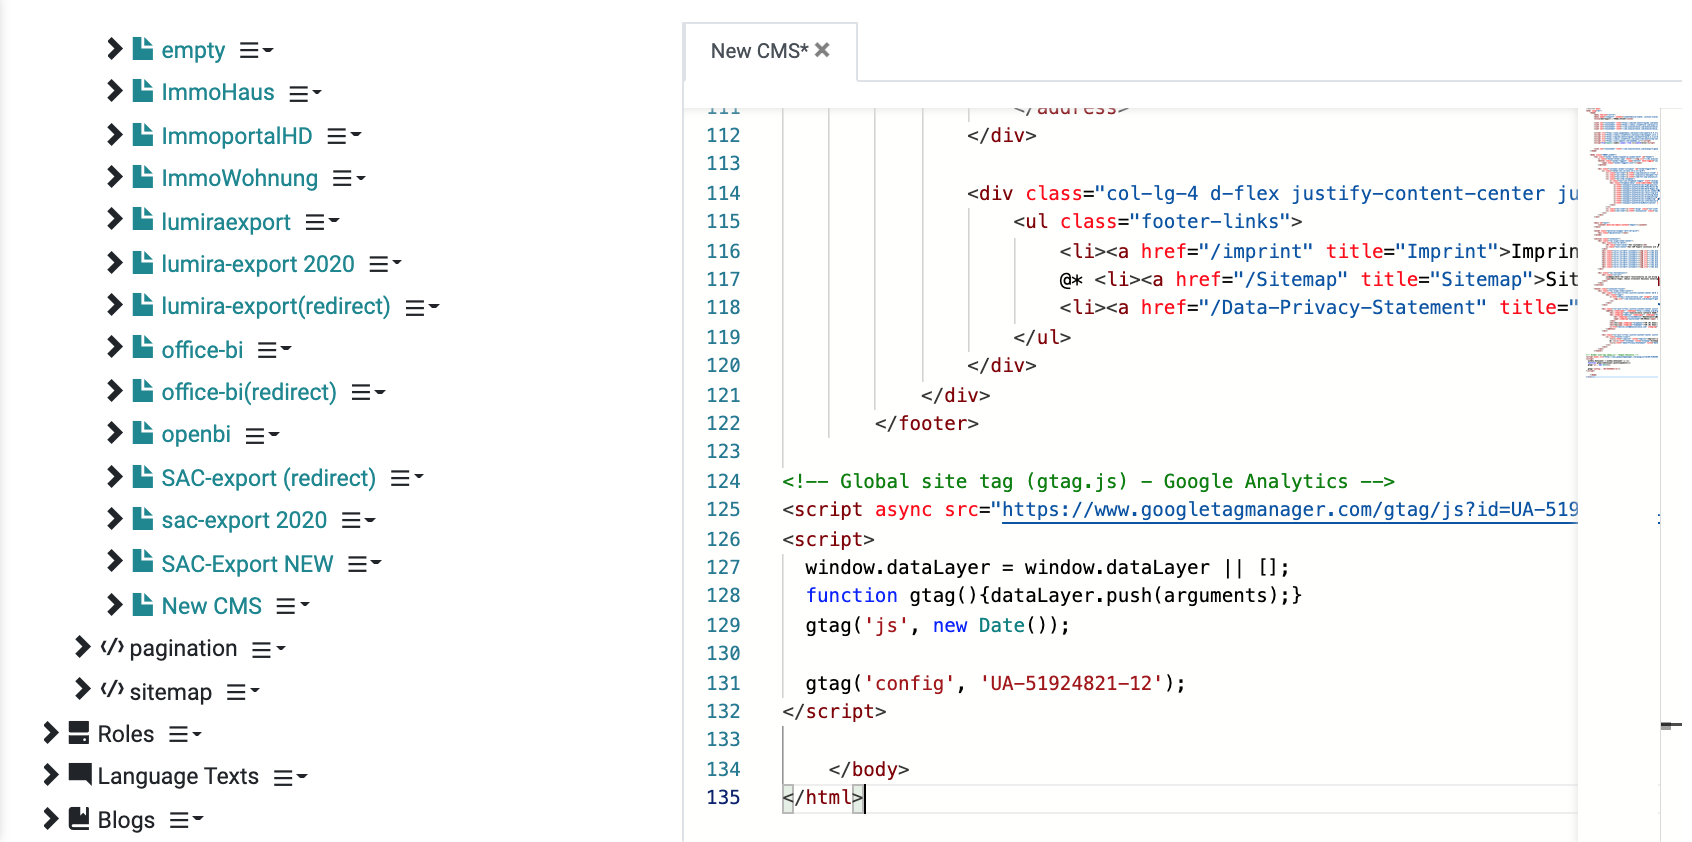1692x842 pixels.
Task: Close the New CMS* editor tab
Action: (822, 50)
